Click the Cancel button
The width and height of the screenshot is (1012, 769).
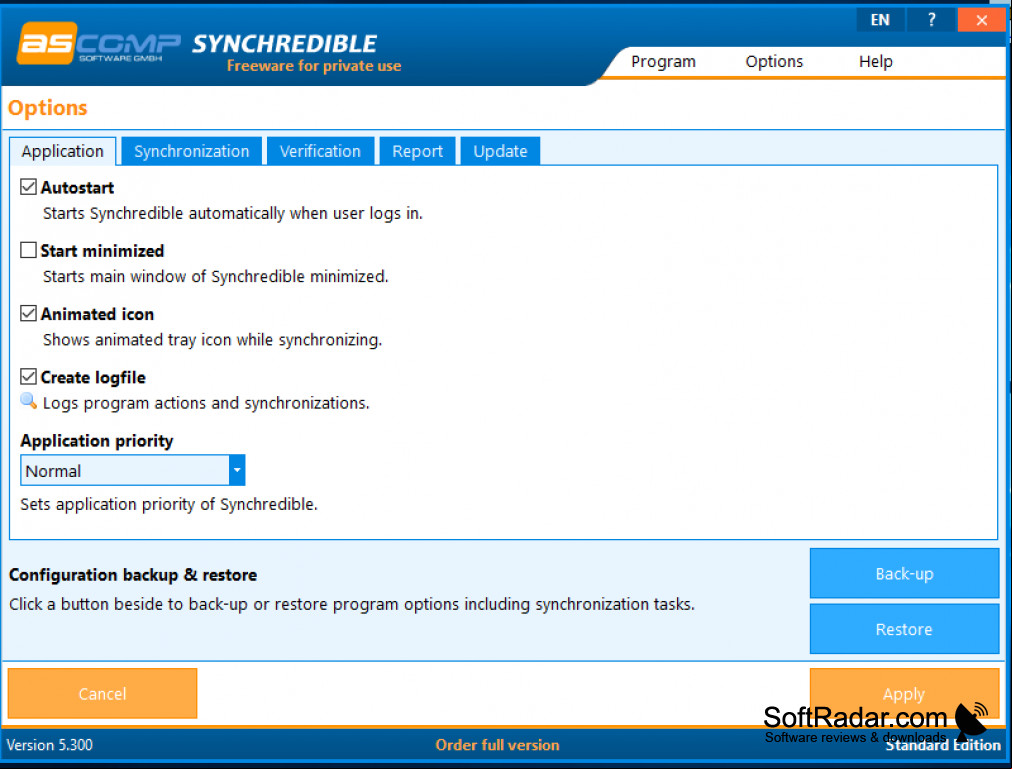[x=102, y=693]
